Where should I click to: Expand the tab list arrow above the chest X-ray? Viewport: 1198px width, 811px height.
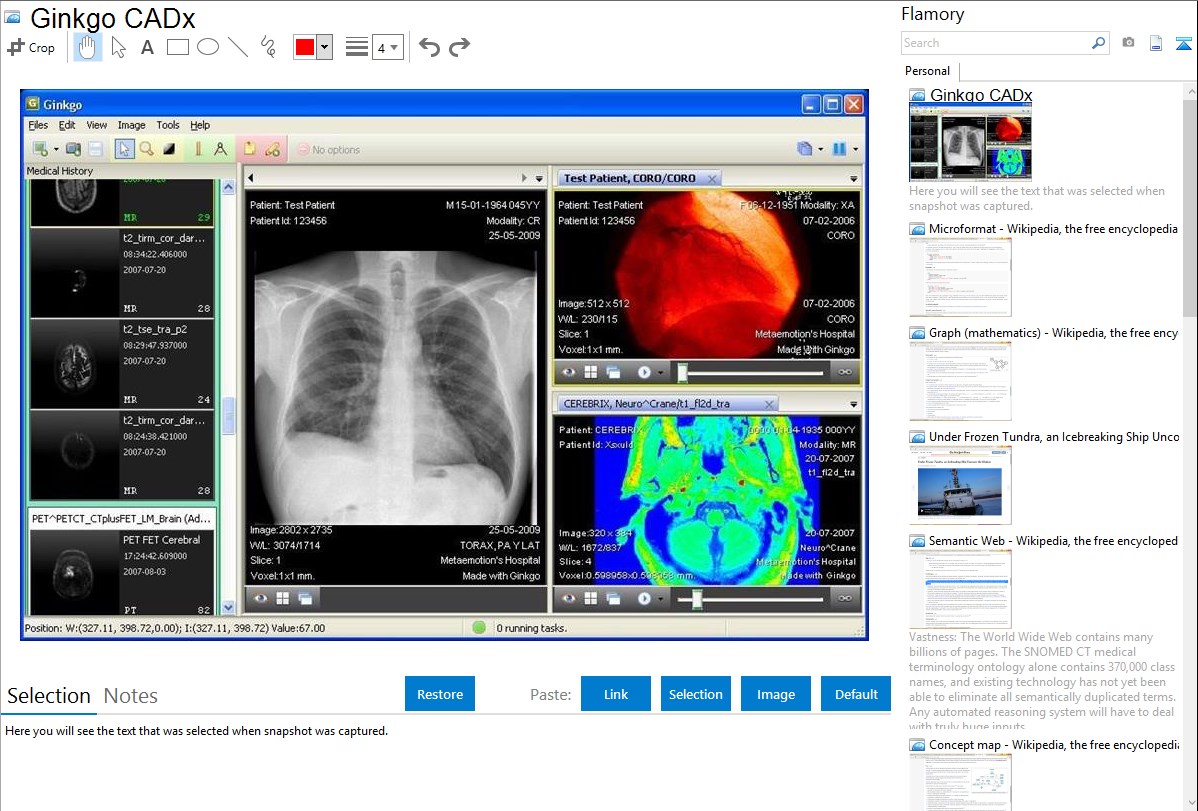pos(539,178)
